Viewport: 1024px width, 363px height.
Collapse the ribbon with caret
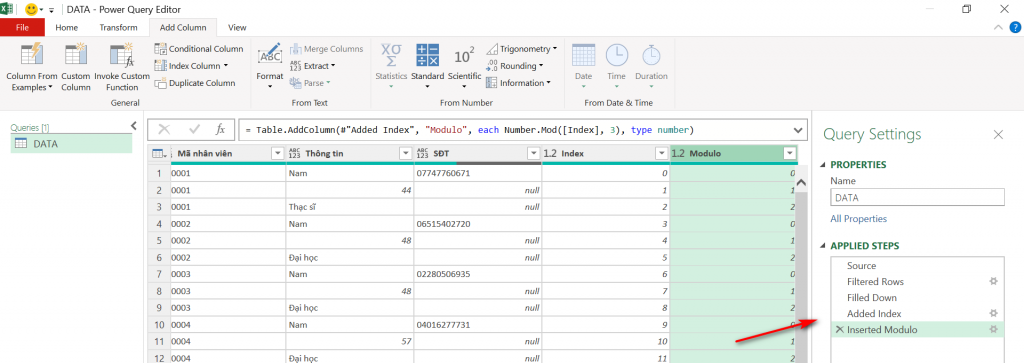click(998, 27)
